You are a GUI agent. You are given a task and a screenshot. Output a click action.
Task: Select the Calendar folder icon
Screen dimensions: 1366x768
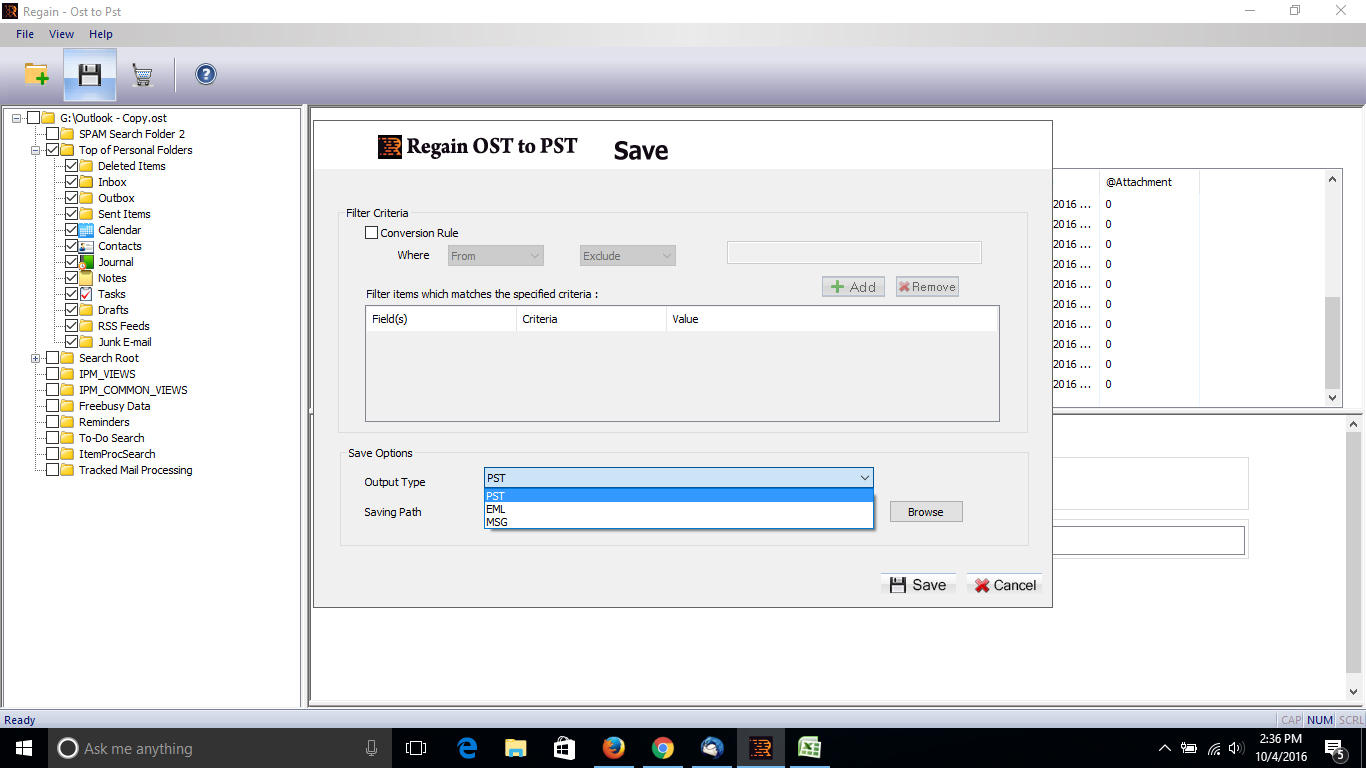86,230
